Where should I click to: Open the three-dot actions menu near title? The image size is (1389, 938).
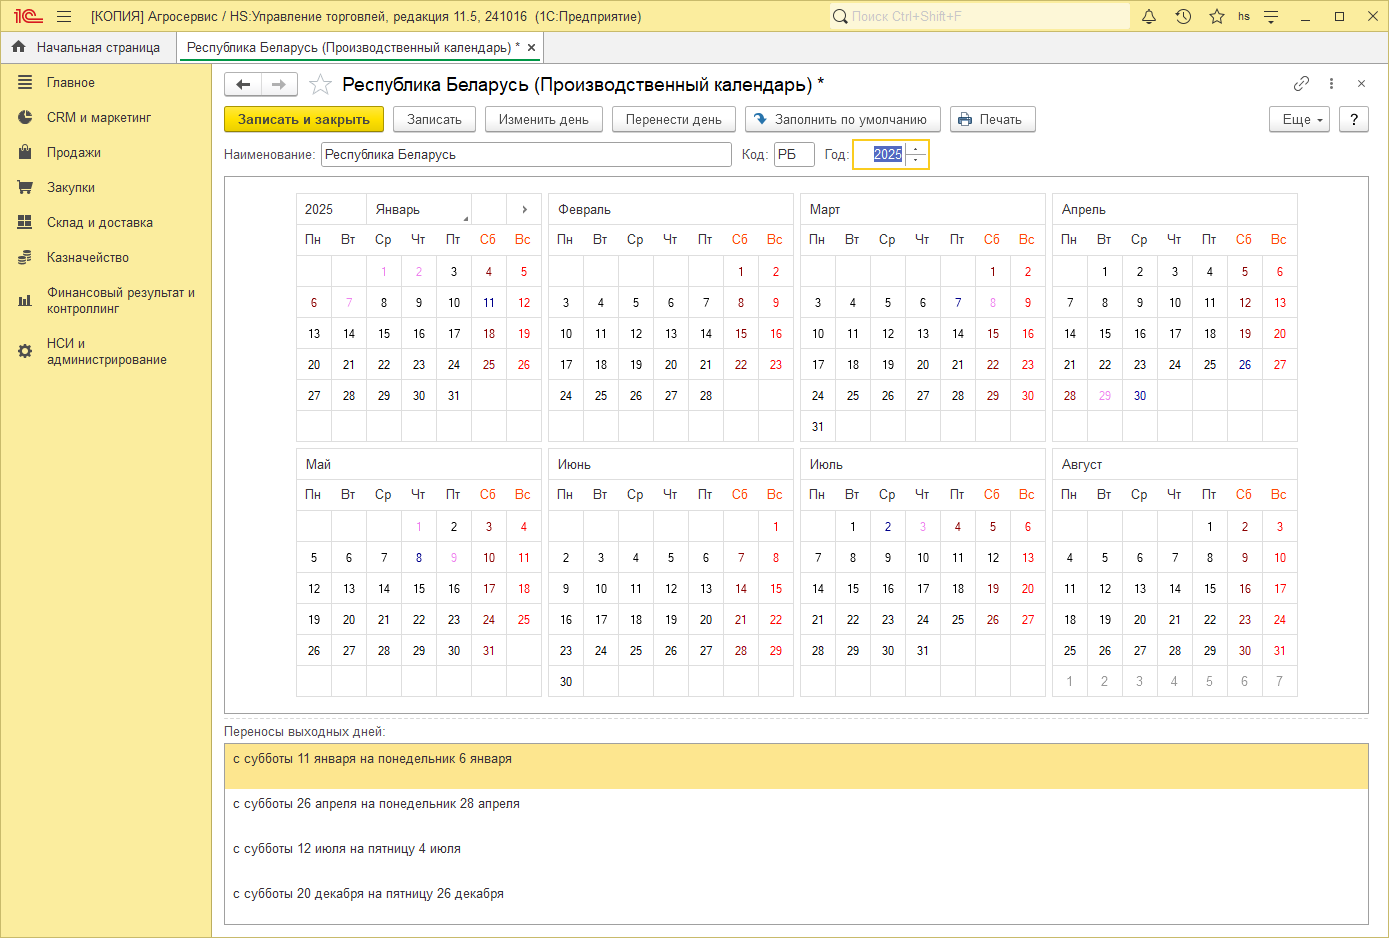[x=1331, y=84]
